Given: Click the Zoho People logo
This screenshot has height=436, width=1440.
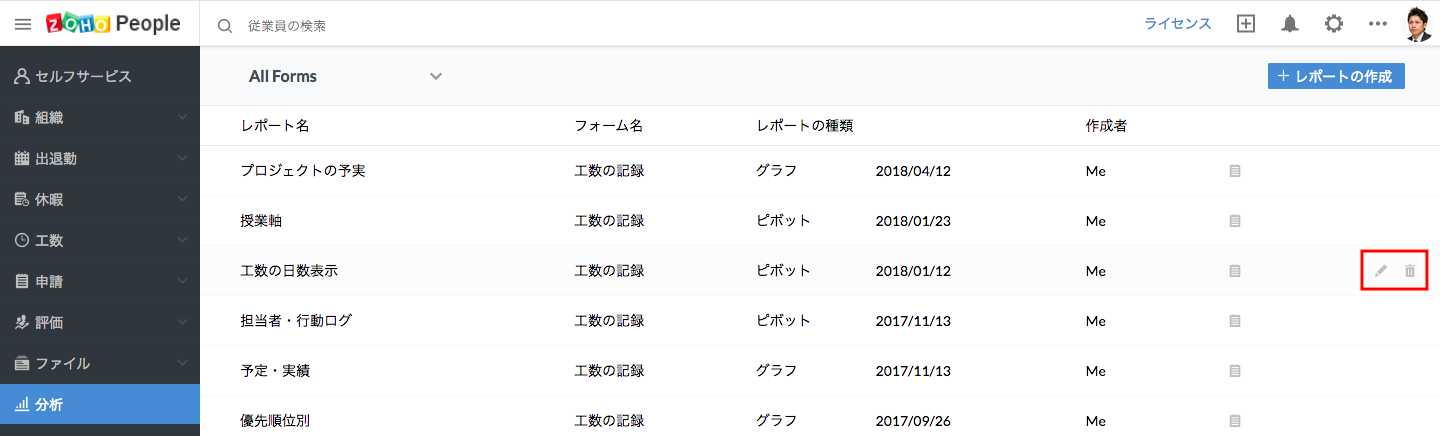Looking at the screenshot, I should click(x=113, y=24).
